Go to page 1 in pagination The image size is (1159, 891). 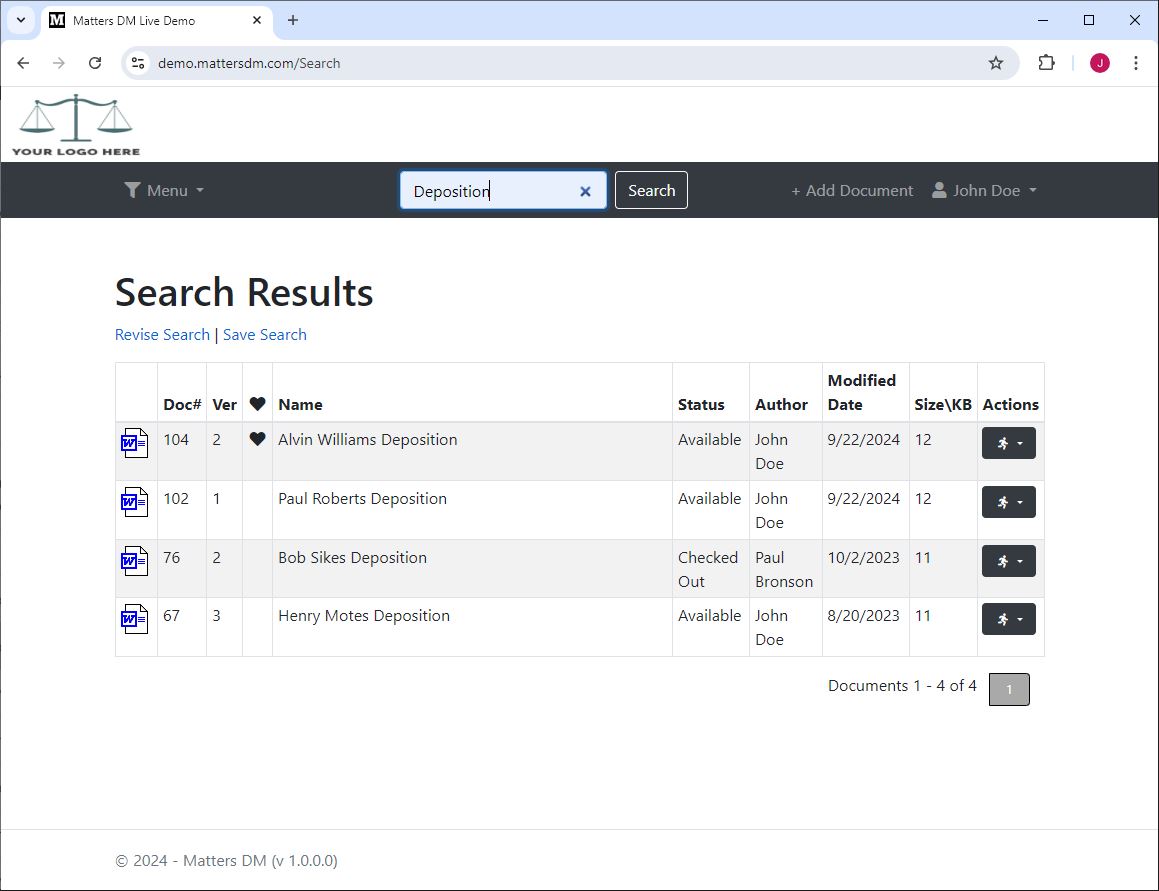pos(1008,689)
